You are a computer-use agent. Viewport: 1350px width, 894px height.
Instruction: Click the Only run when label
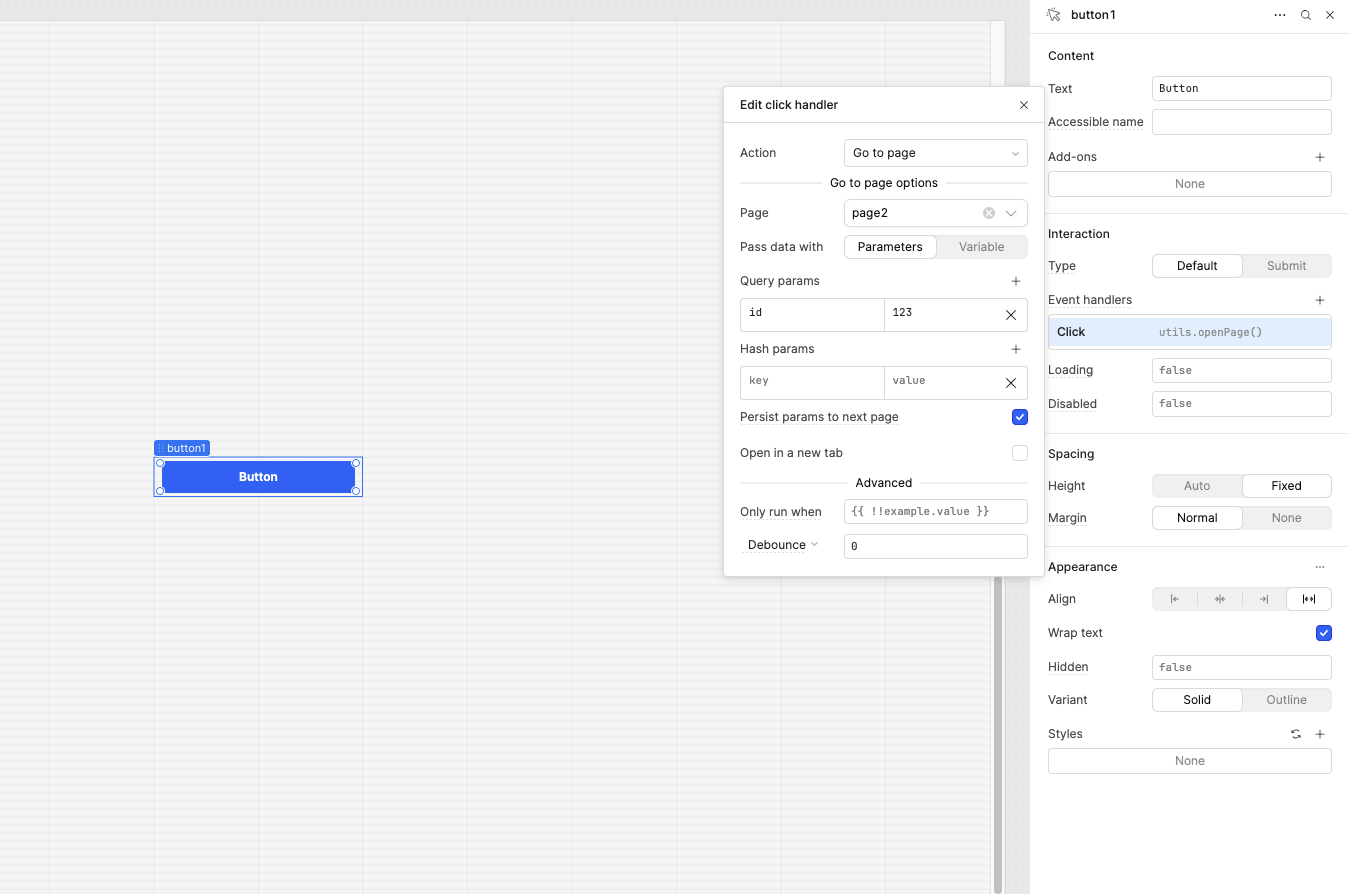pos(781,512)
